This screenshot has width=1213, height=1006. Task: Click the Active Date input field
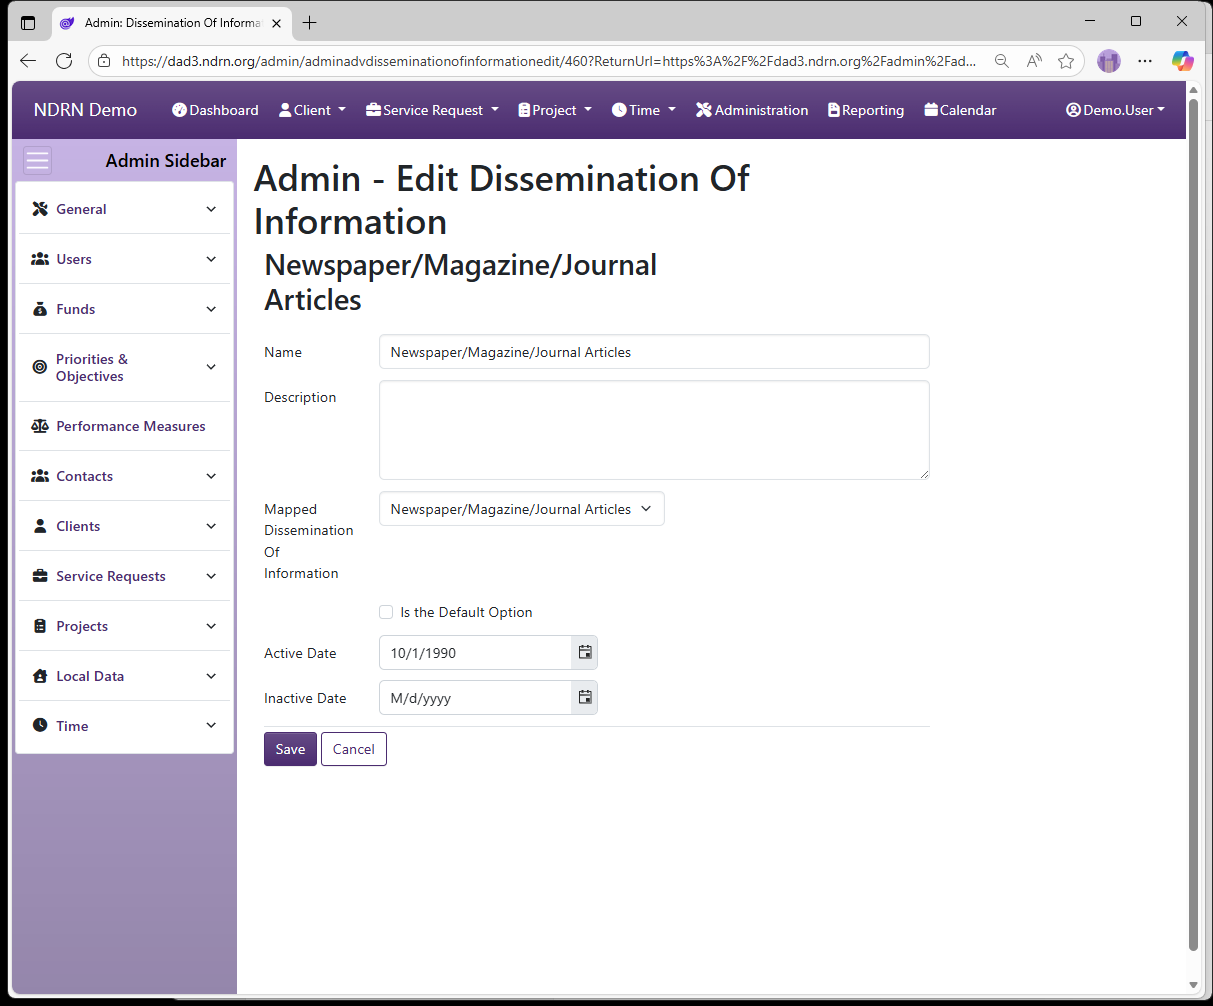[475, 652]
